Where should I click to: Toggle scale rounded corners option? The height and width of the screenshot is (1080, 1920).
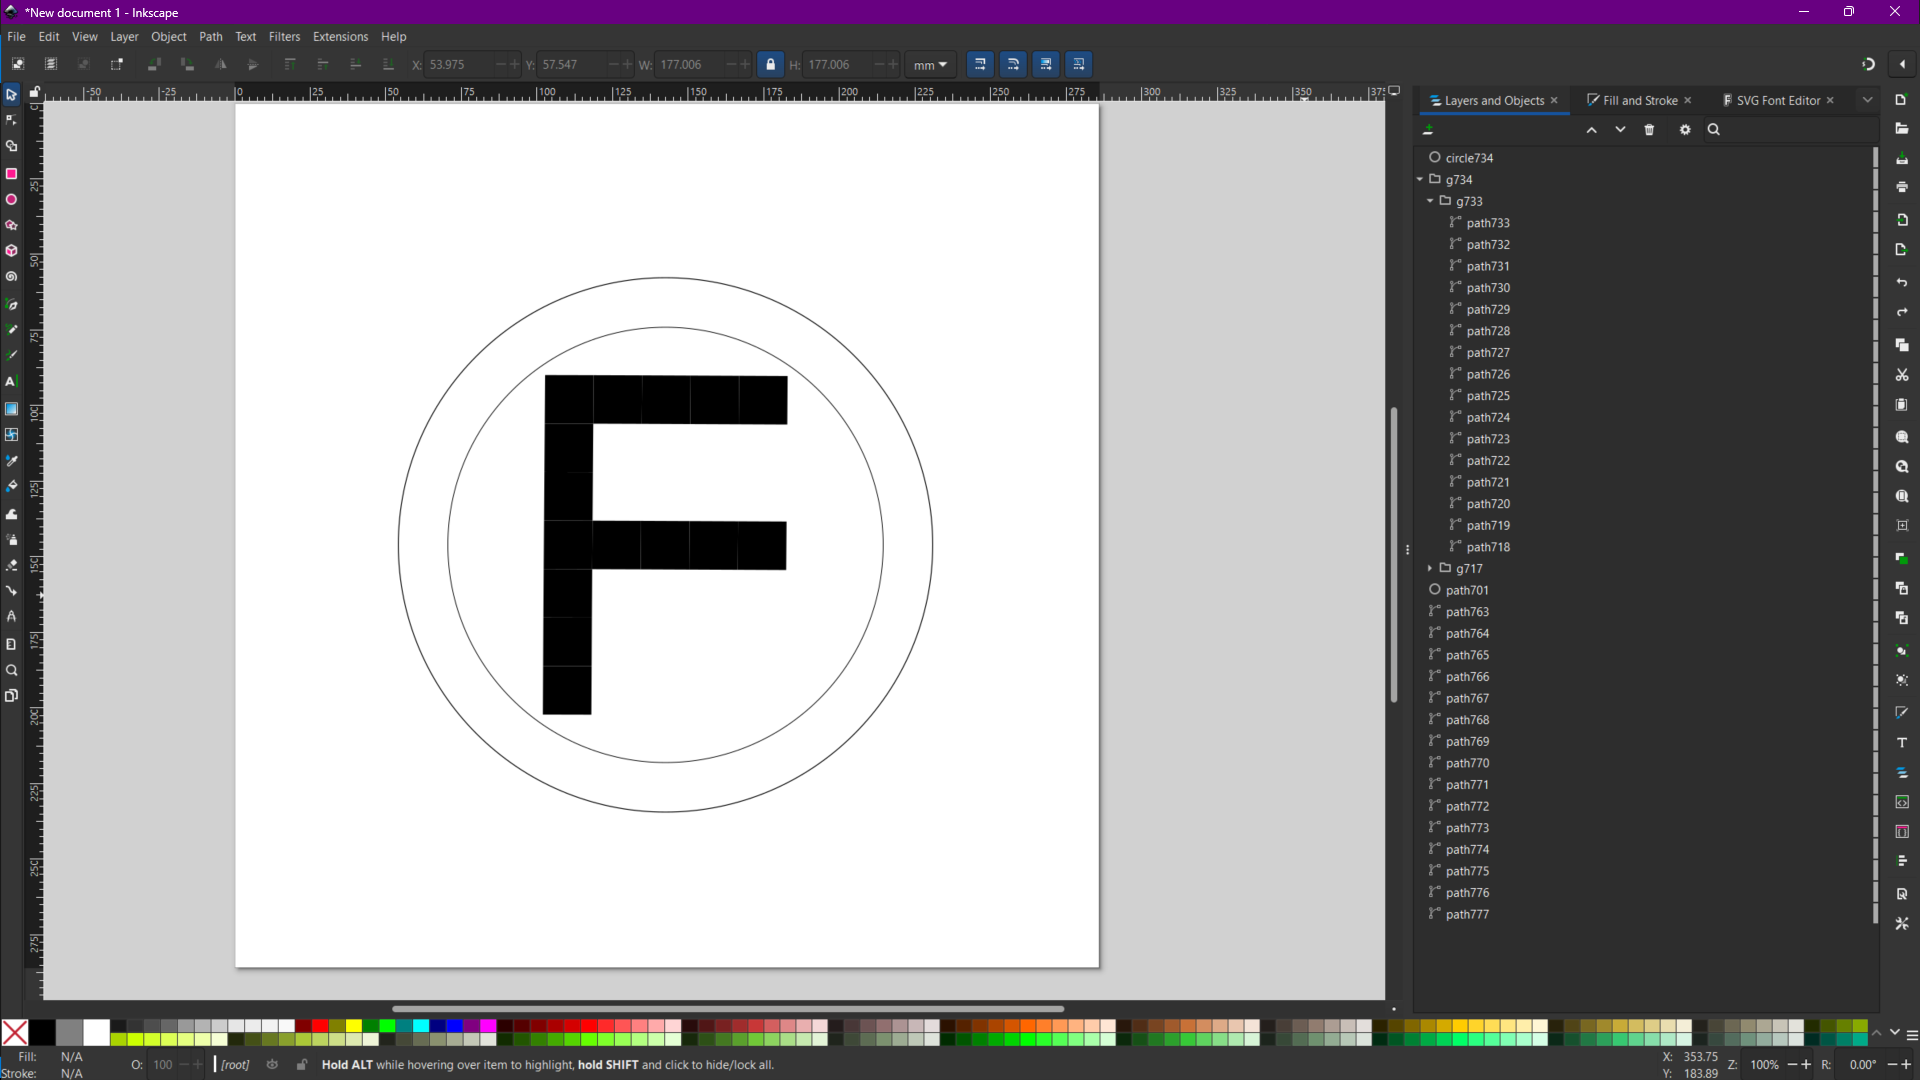point(1013,65)
